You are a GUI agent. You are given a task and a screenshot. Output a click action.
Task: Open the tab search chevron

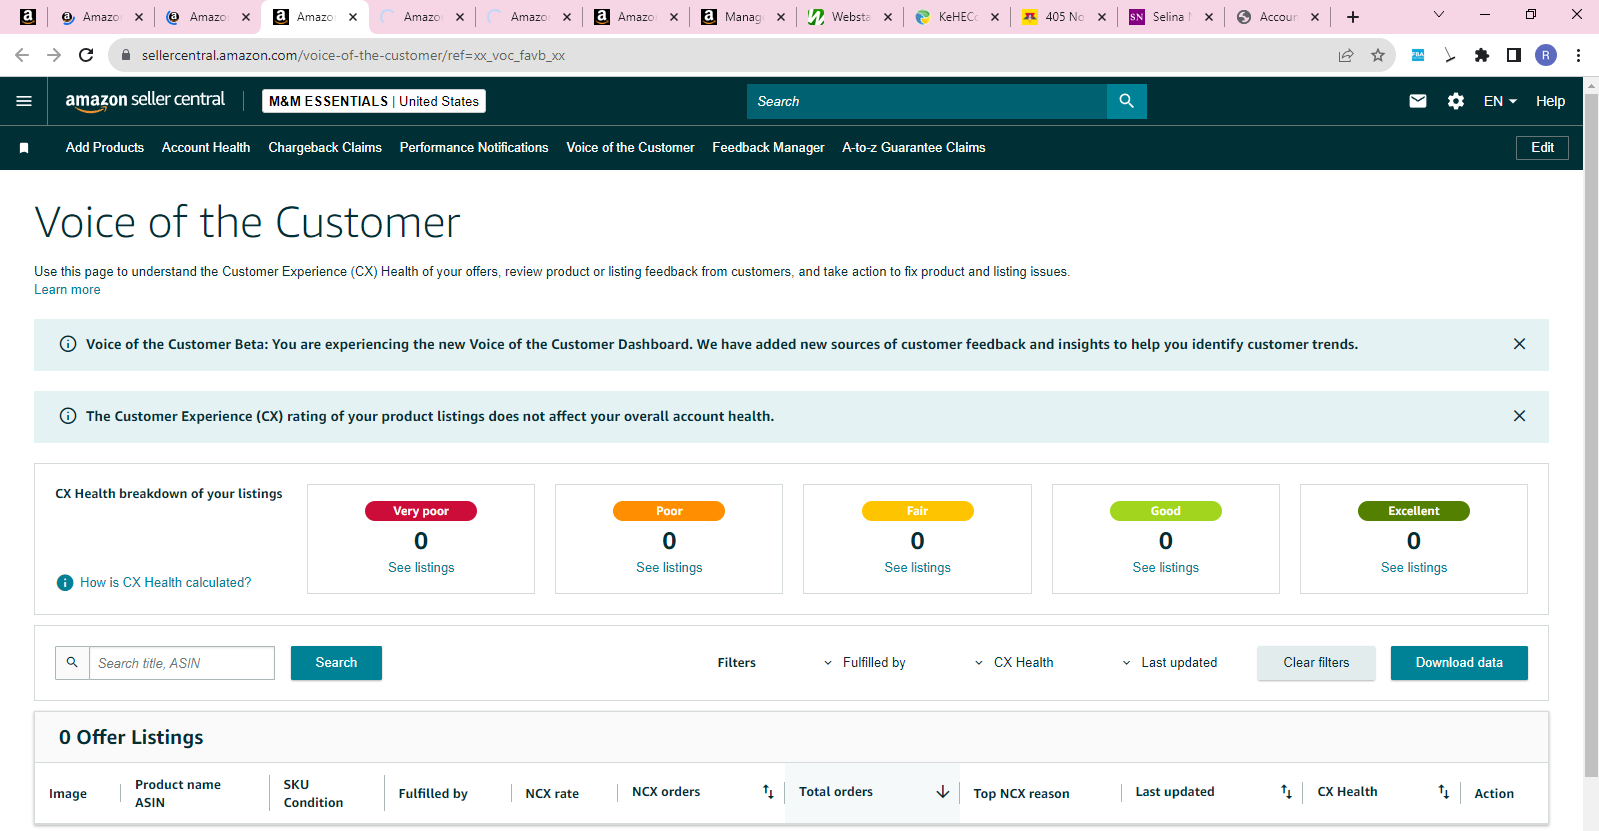pos(1439,14)
